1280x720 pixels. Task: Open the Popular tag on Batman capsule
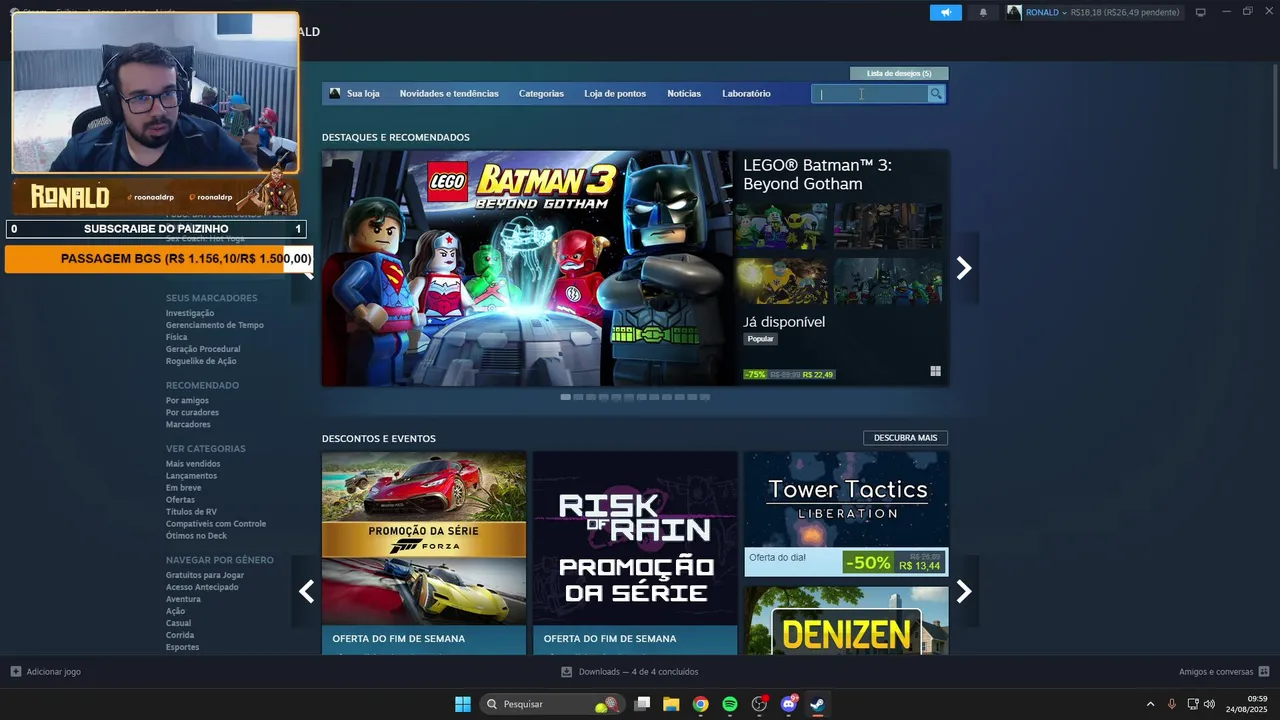[761, 339]
